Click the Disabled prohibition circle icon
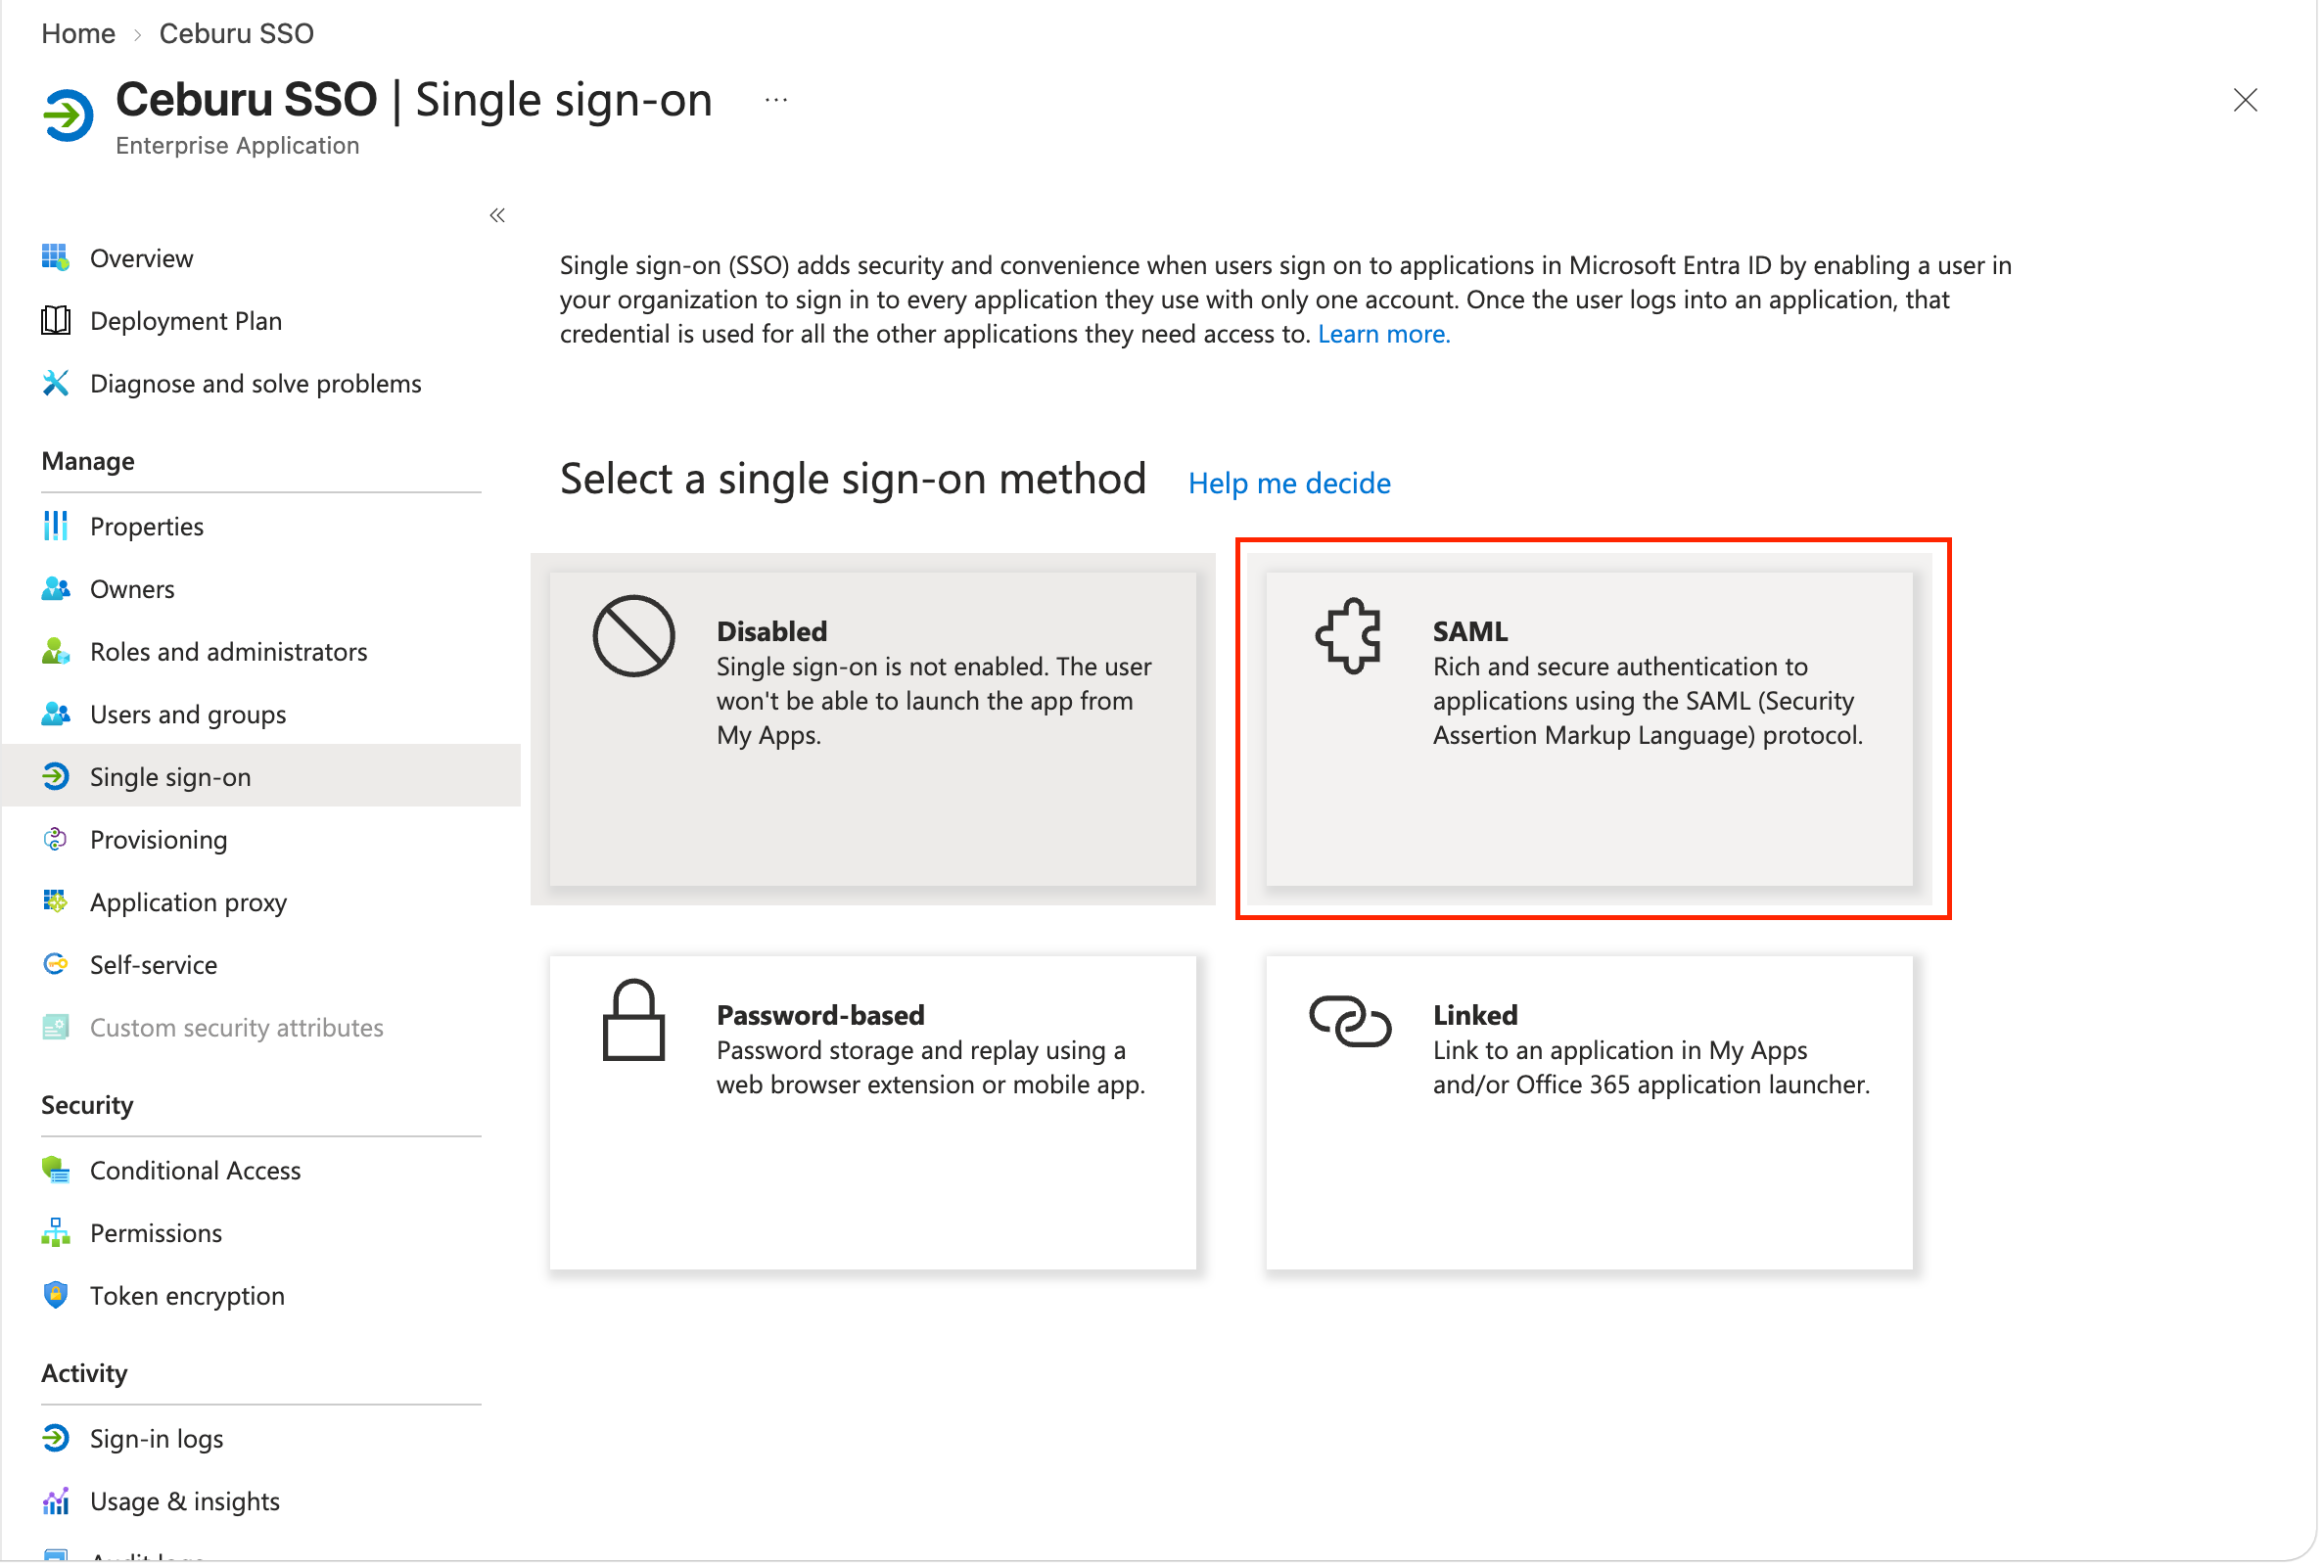Image resolution: width=2324 pixels, height=1568 pixels. (x=635, y=637)
